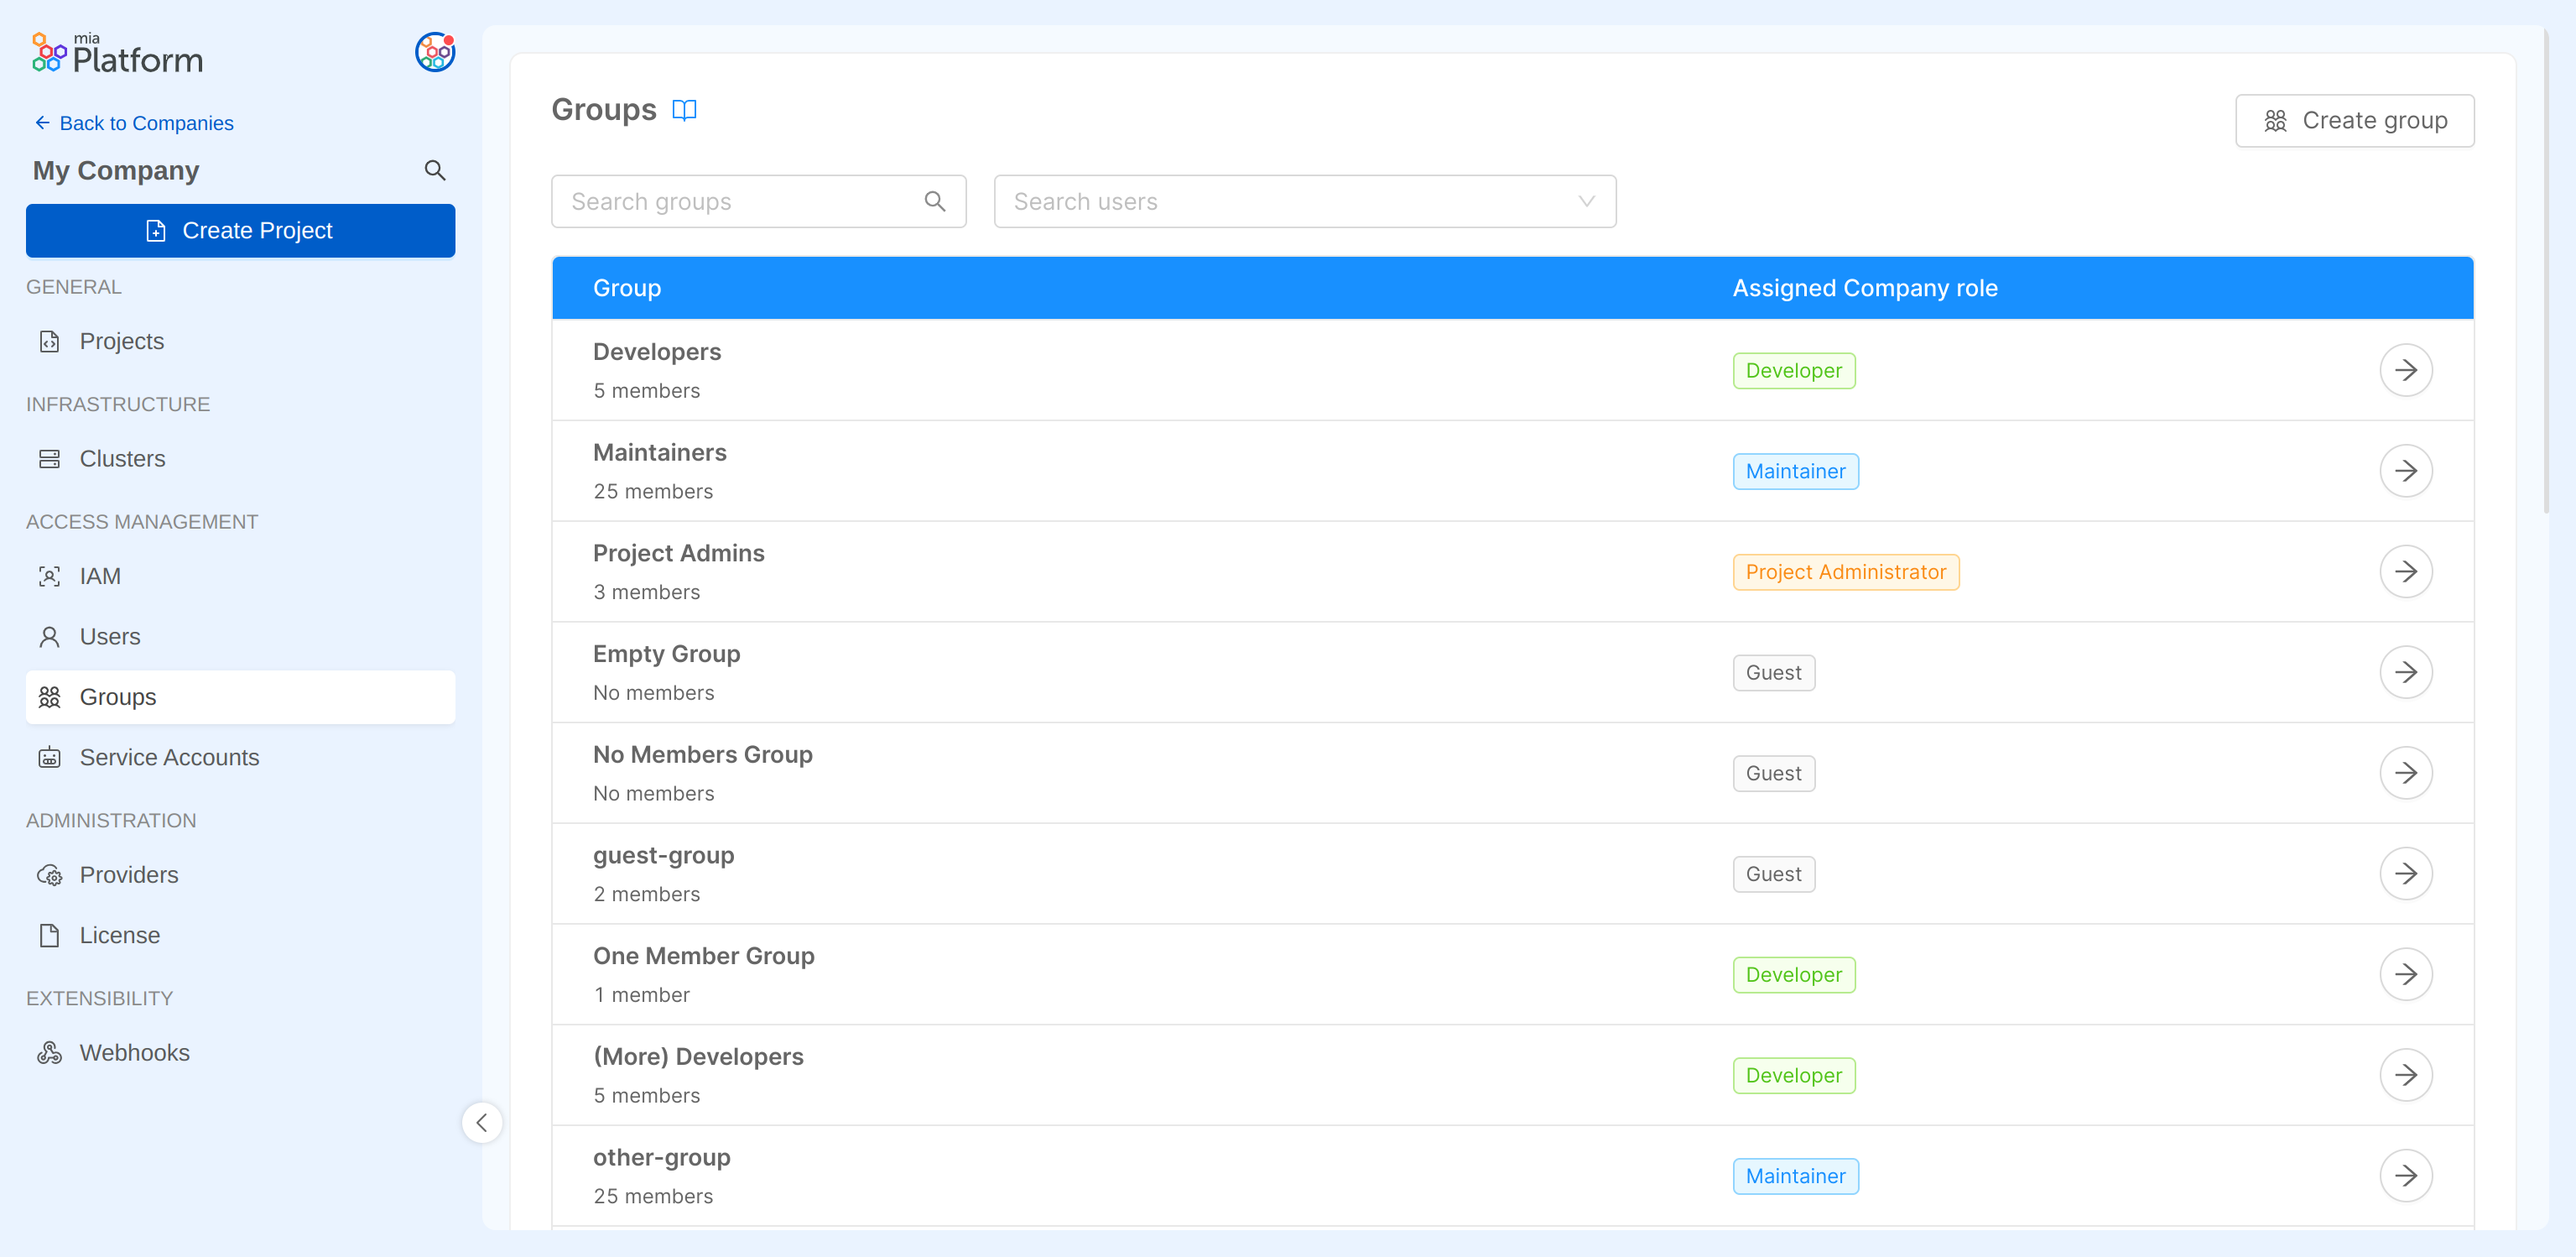This screenshot has height=1257, width=2576.
Task: Open the IAM section from the sidebar
Action: point(50,576)
